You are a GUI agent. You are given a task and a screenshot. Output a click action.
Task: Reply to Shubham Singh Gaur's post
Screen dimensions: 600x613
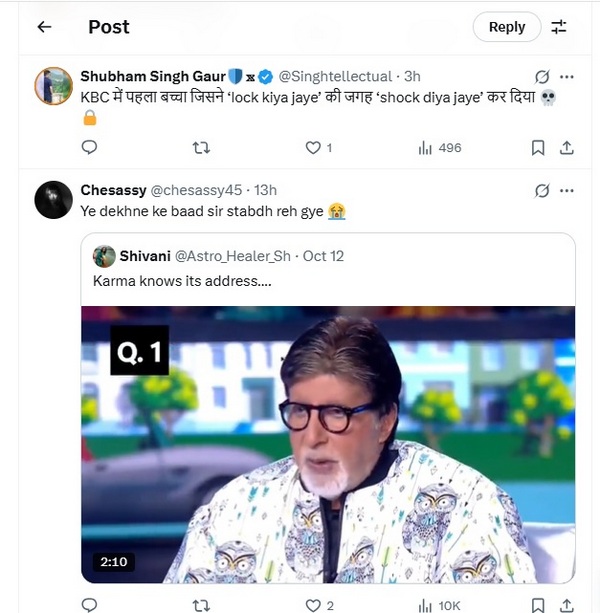coord(89,147)
